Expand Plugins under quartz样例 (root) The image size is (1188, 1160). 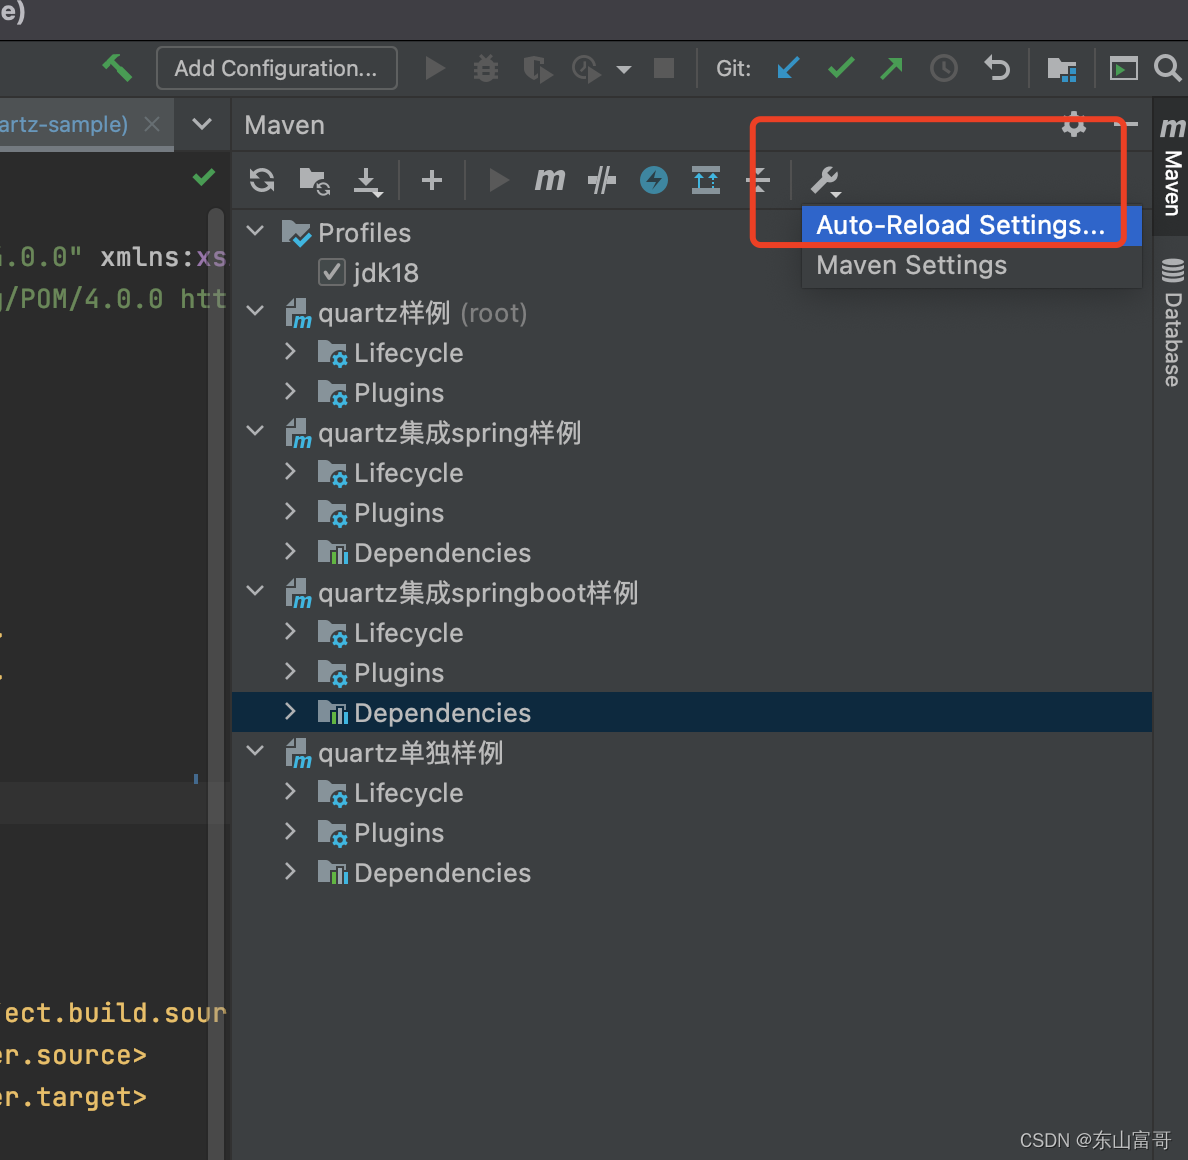(x=290, y=391)
